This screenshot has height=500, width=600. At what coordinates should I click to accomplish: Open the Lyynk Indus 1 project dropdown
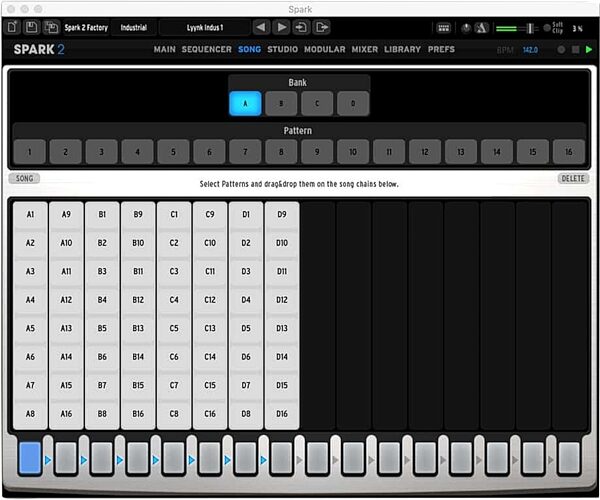205,28
